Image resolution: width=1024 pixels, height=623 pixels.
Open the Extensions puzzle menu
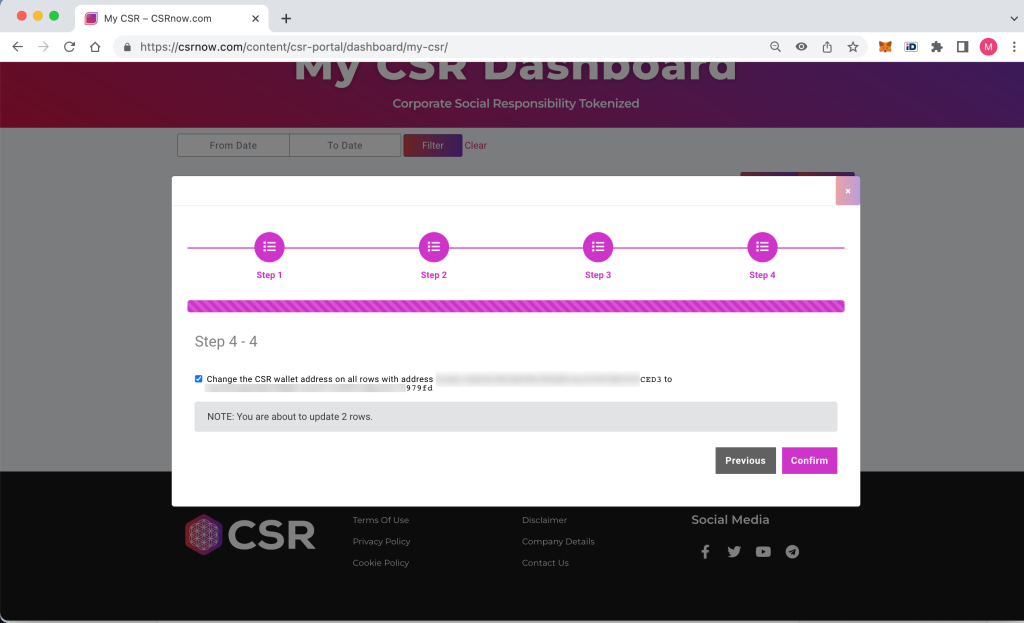(x=936, y=47)
